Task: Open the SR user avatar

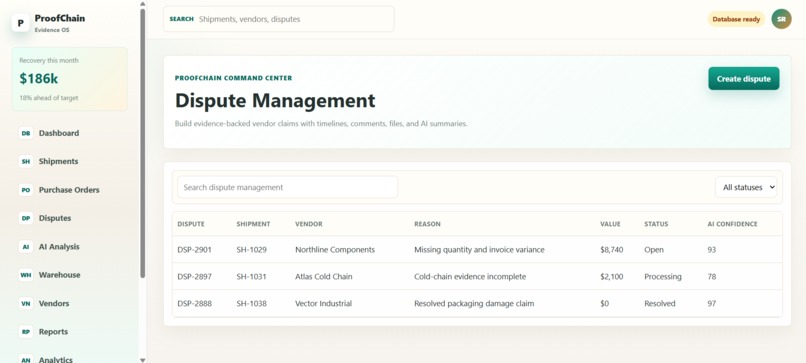Action: tap(781, 19)
